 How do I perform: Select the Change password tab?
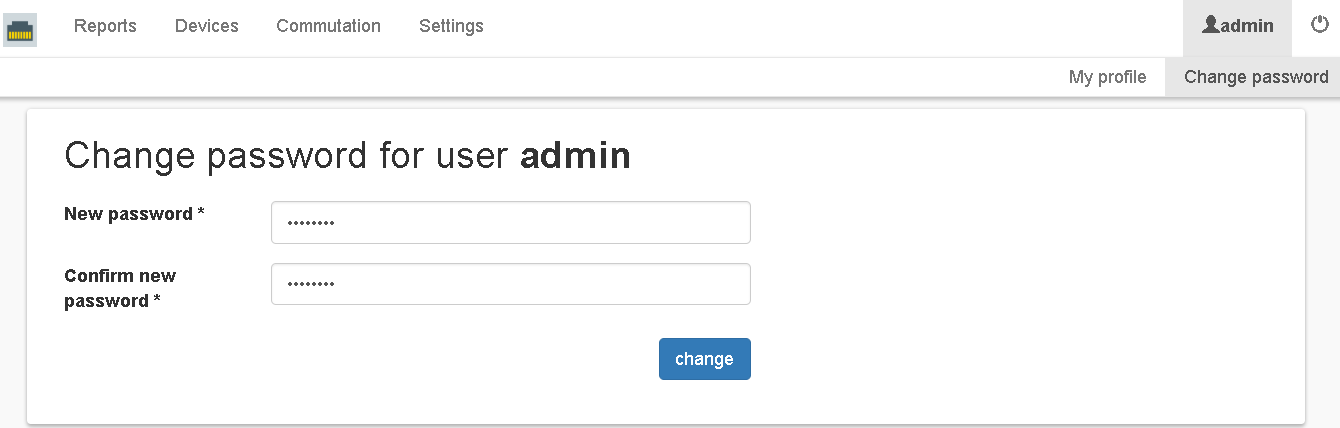pyautogui.click(x=1256, y=77)
